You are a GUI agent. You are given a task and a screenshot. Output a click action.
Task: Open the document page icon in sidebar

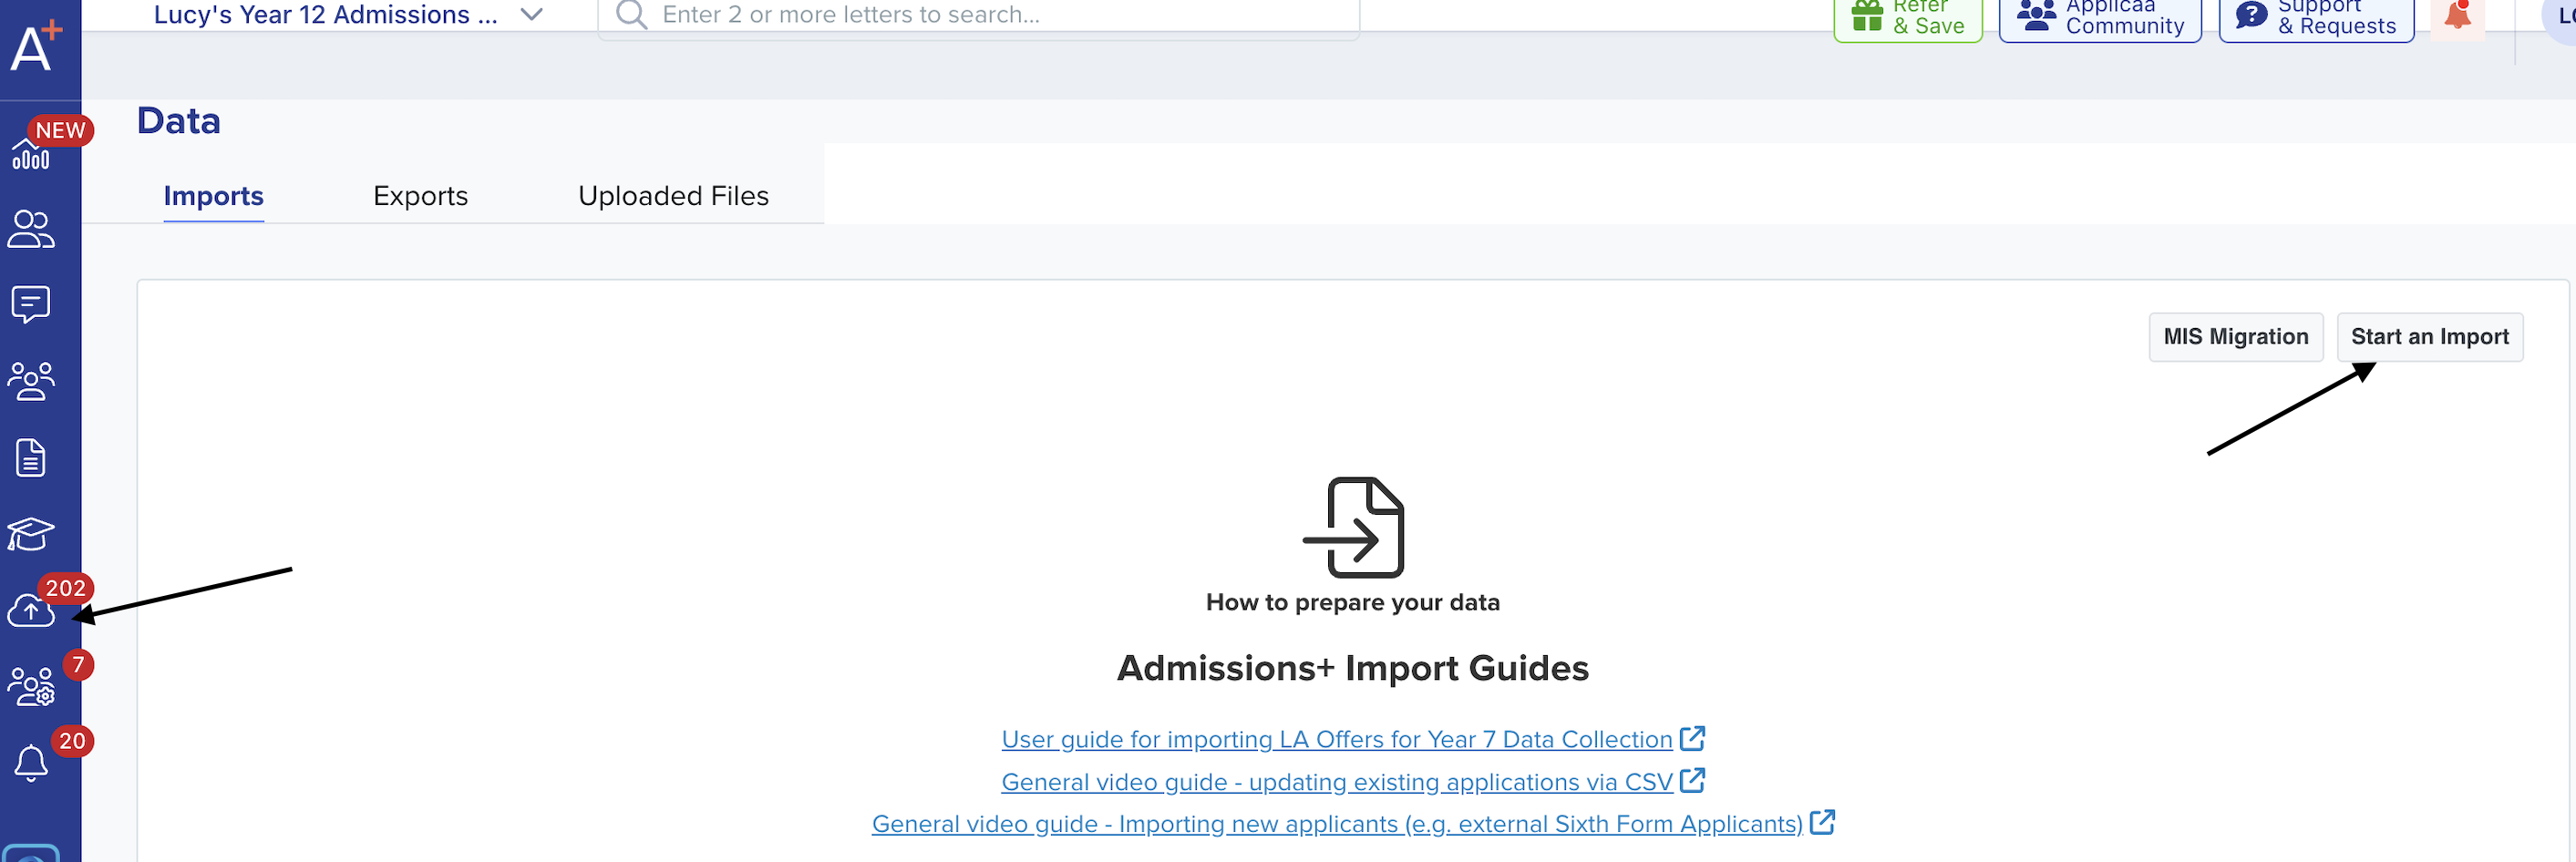(x=31, y=458)
